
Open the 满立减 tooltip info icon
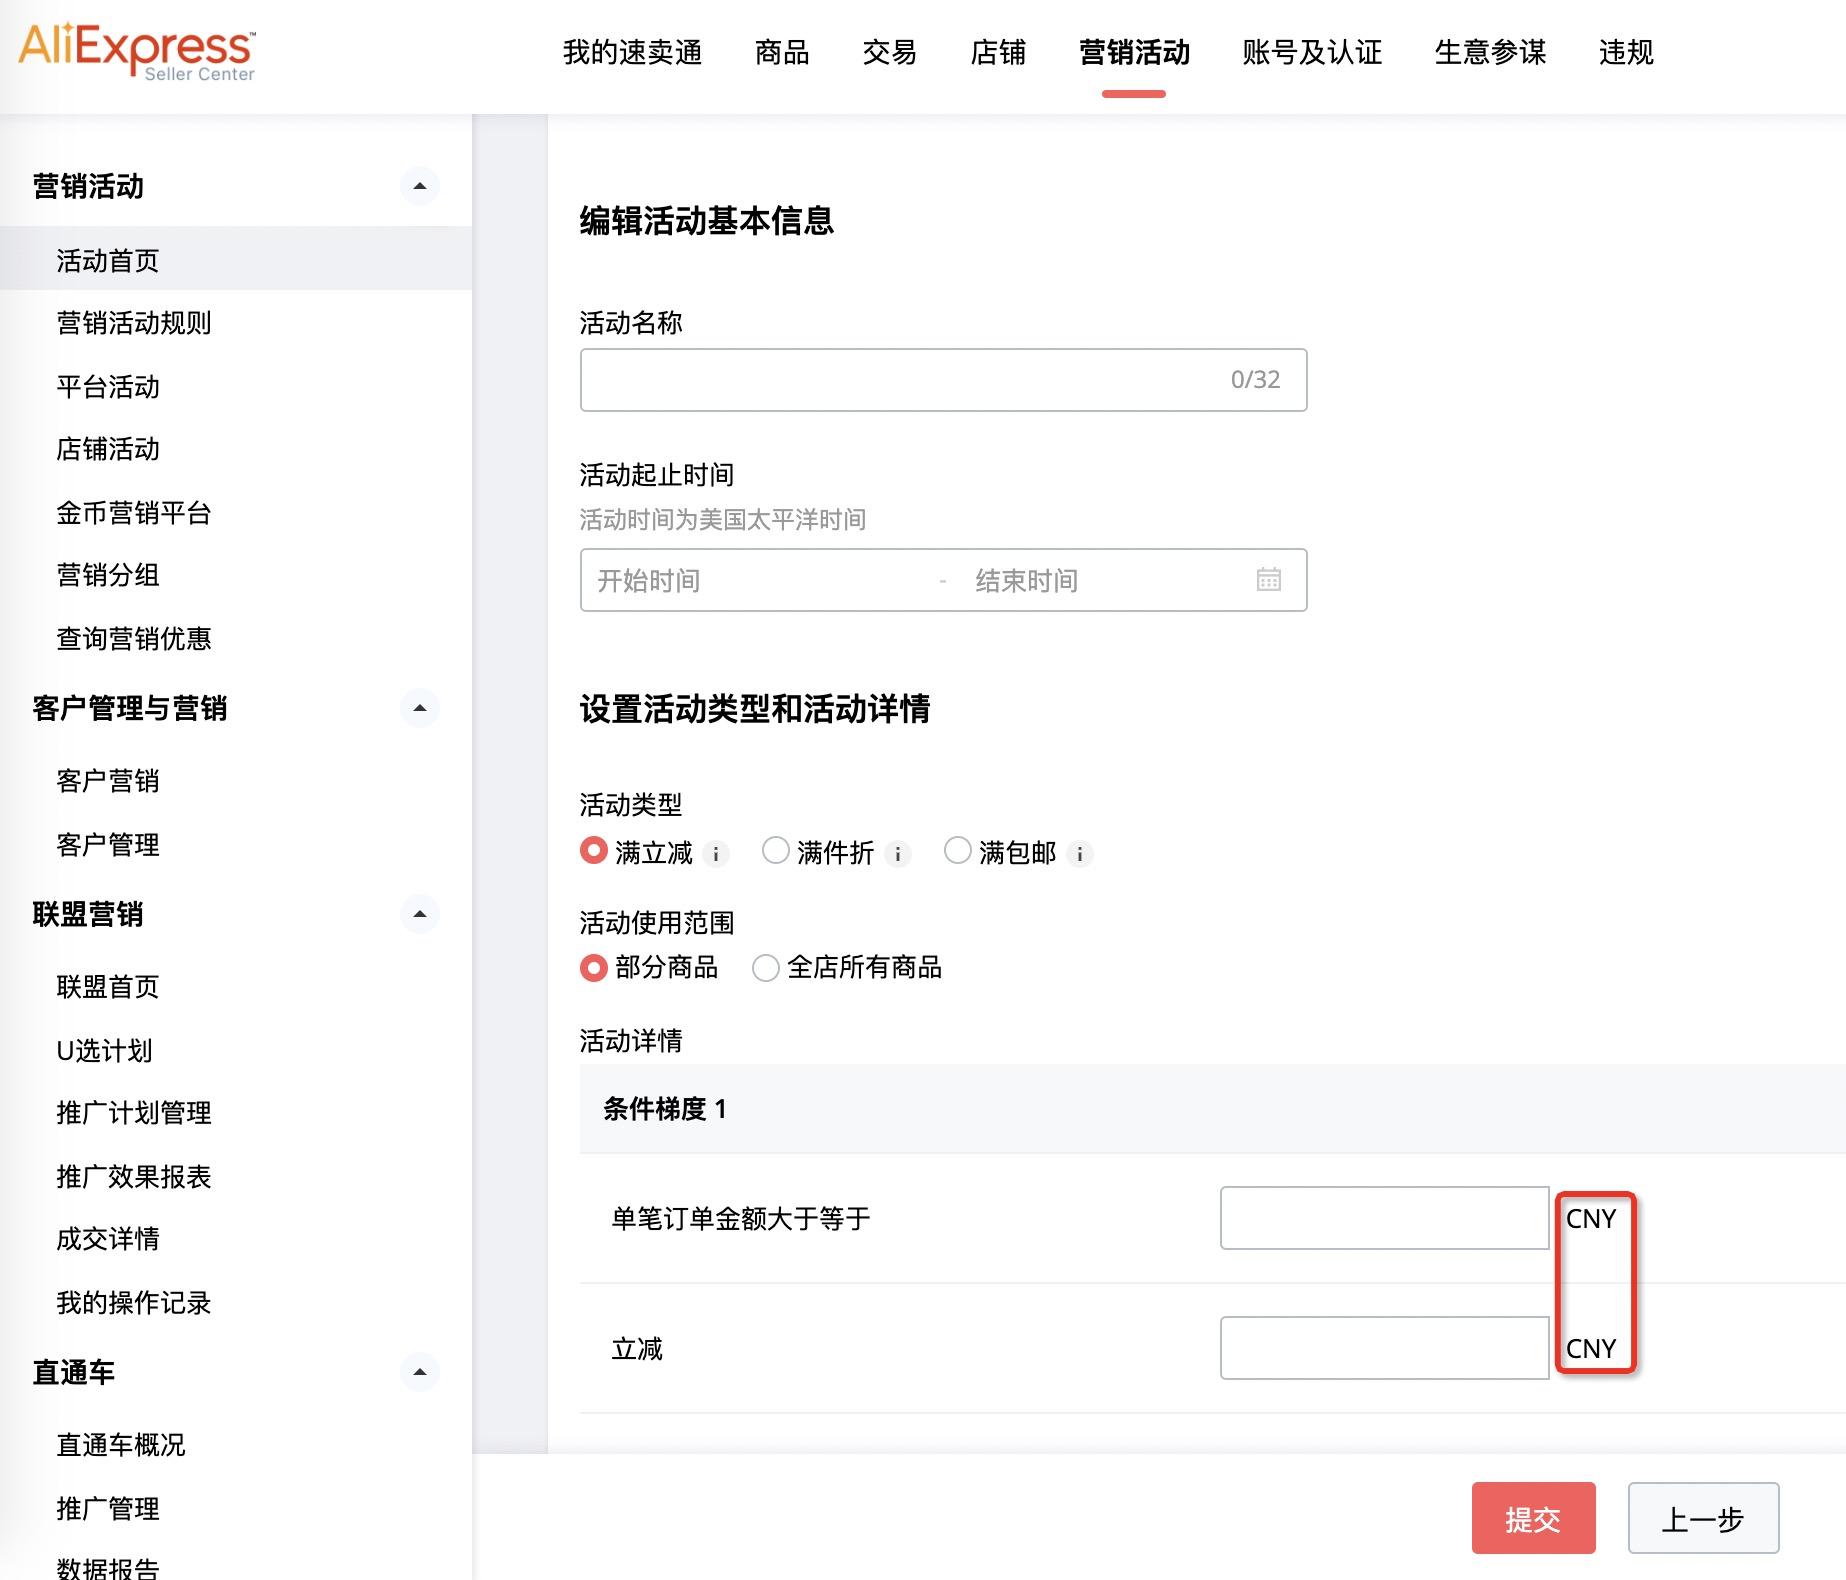click(716, 853)
